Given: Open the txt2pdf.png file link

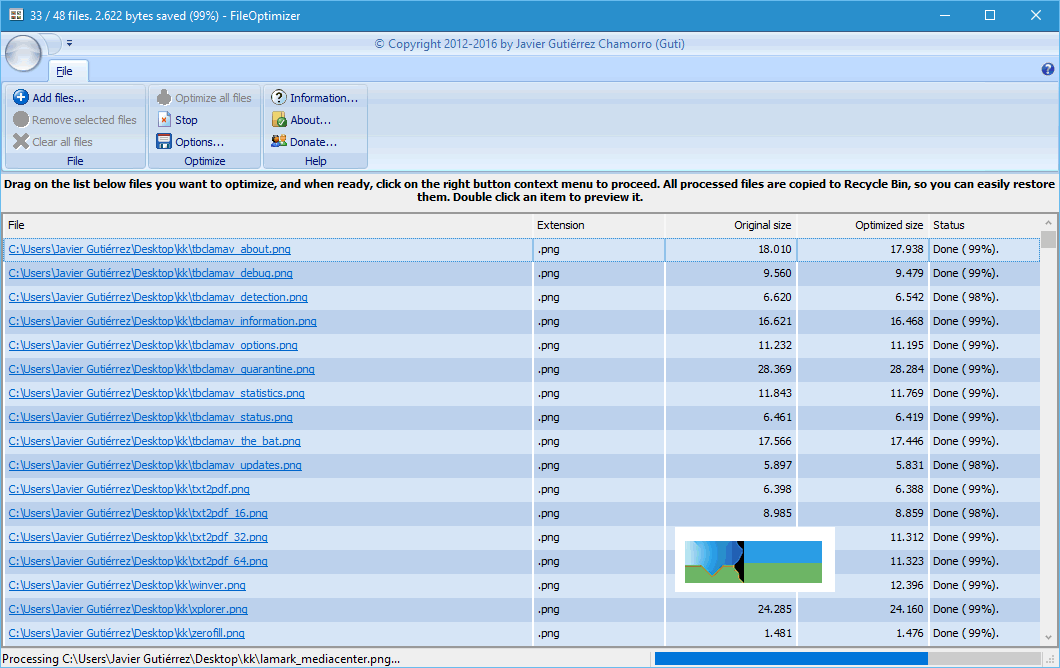Looking at the screenshot, I should pyautogui.click(x=129, y=489).
